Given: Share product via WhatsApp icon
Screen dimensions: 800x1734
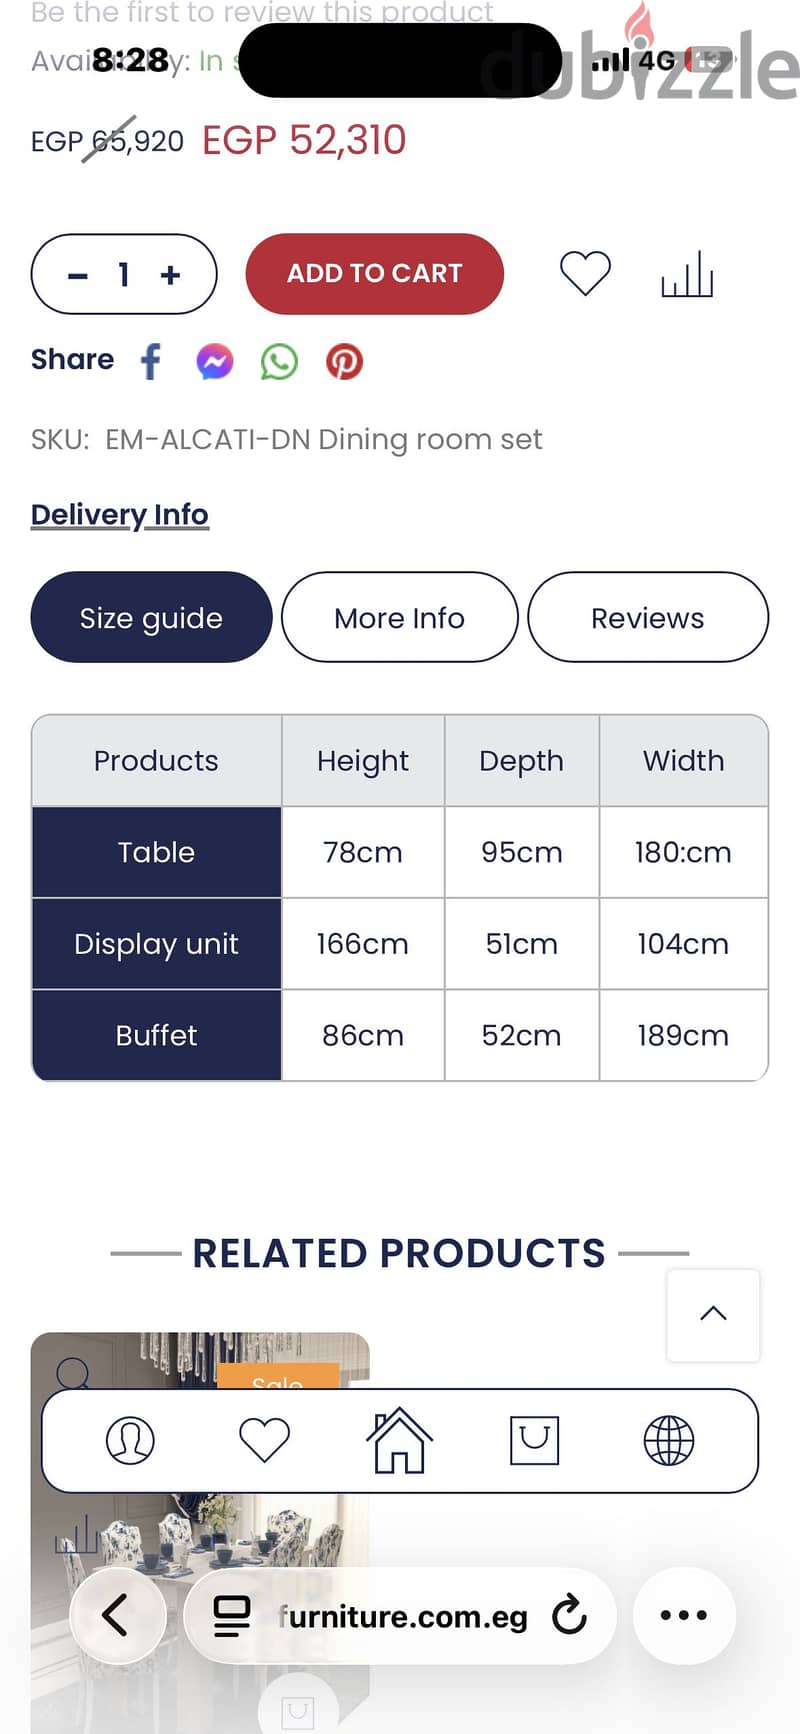Looking at the screenshot, I should tap(279, 361).
